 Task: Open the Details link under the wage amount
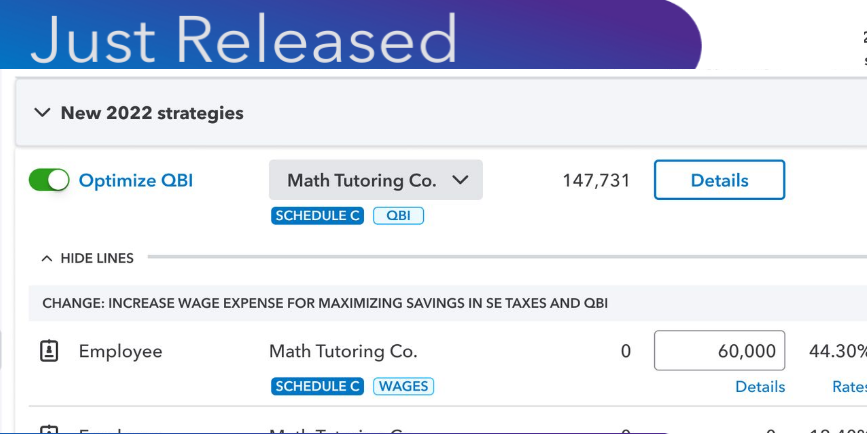tap(760, 387)
